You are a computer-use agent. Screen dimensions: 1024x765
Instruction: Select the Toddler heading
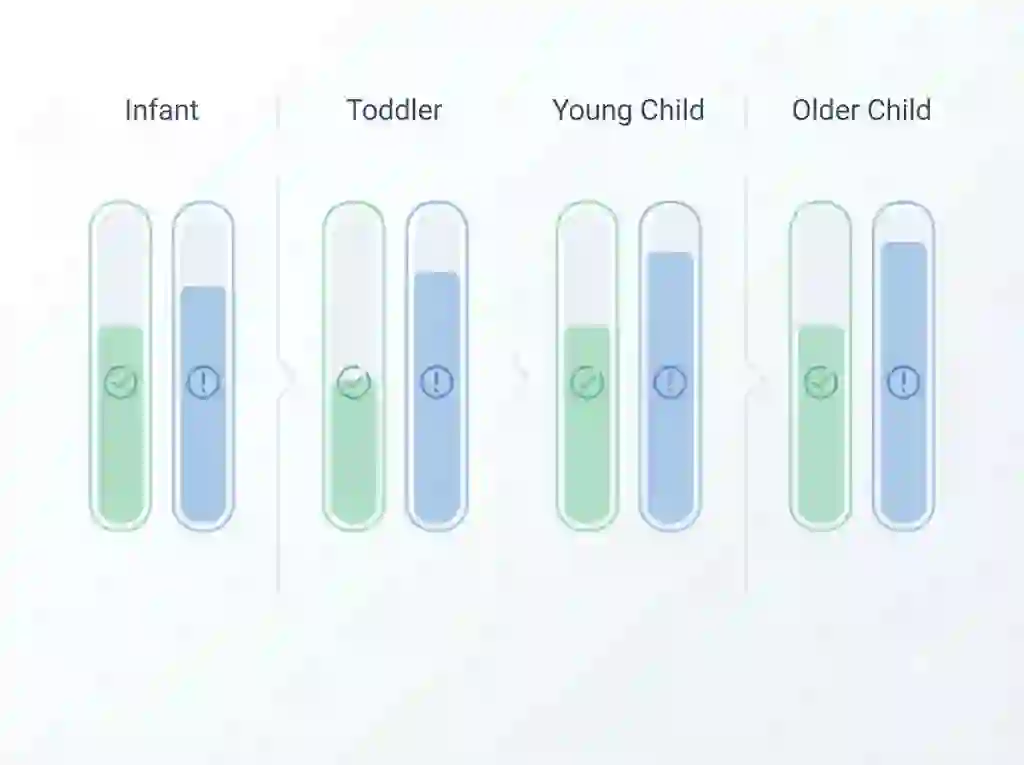pyautogui.click(x=394, y=110)
